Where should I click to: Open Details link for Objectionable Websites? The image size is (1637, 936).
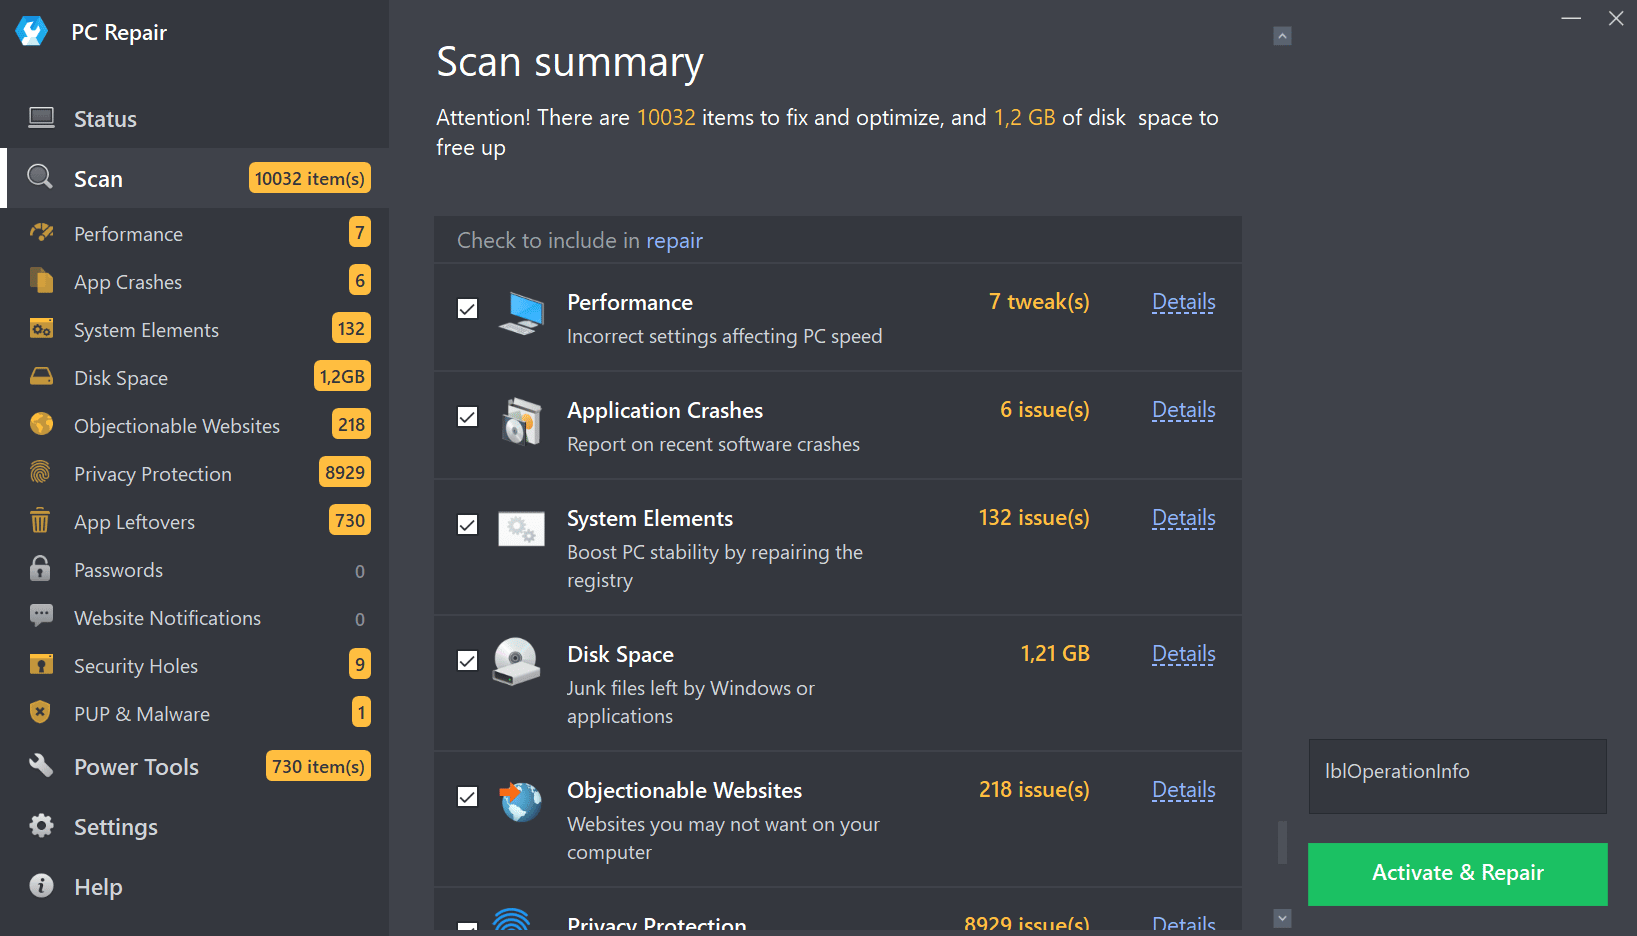[1183, 790]
